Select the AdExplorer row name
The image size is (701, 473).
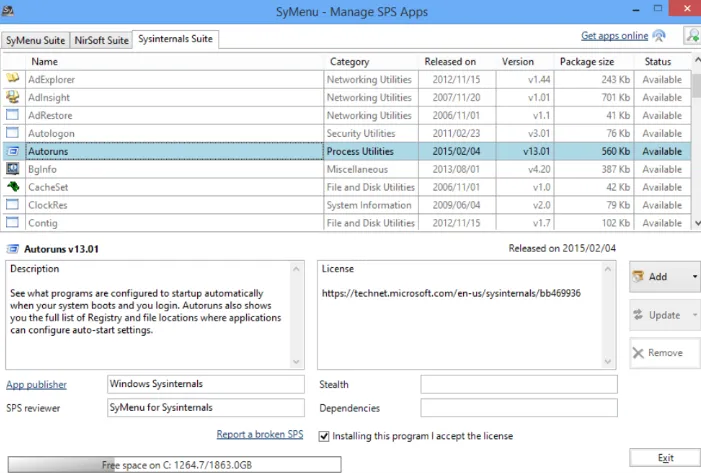click(51, 80)
